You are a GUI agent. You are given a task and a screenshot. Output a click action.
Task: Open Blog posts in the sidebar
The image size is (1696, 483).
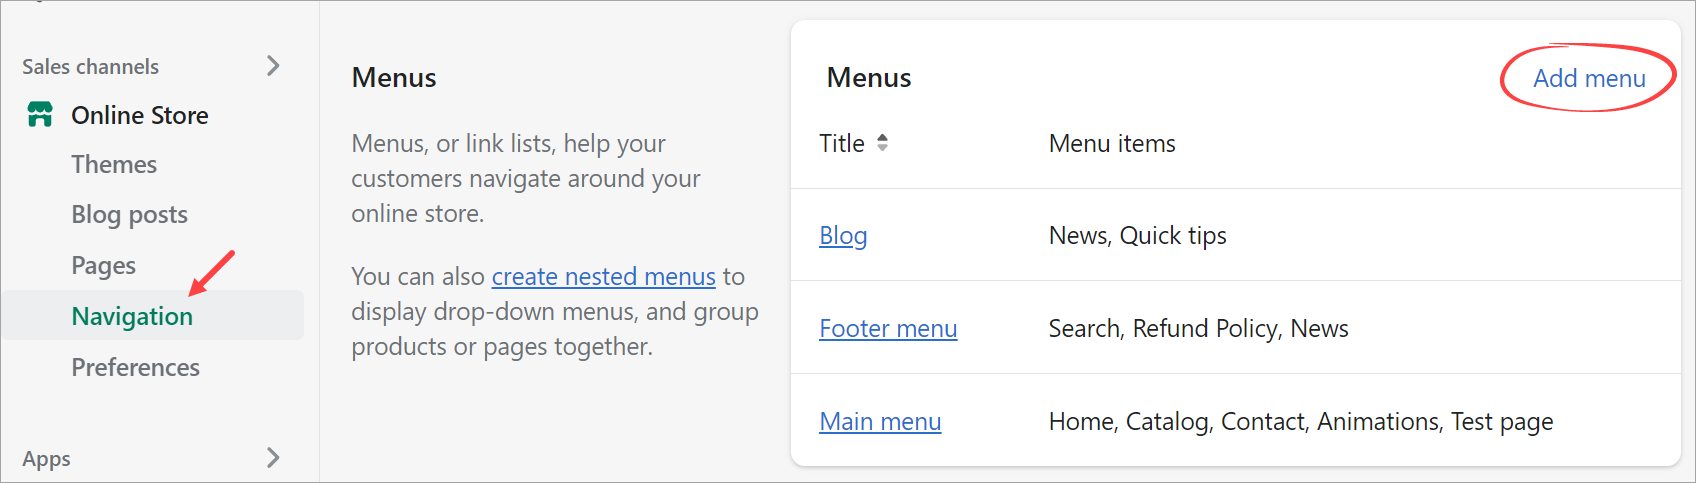pyautogui.click(x=129, y=215)
